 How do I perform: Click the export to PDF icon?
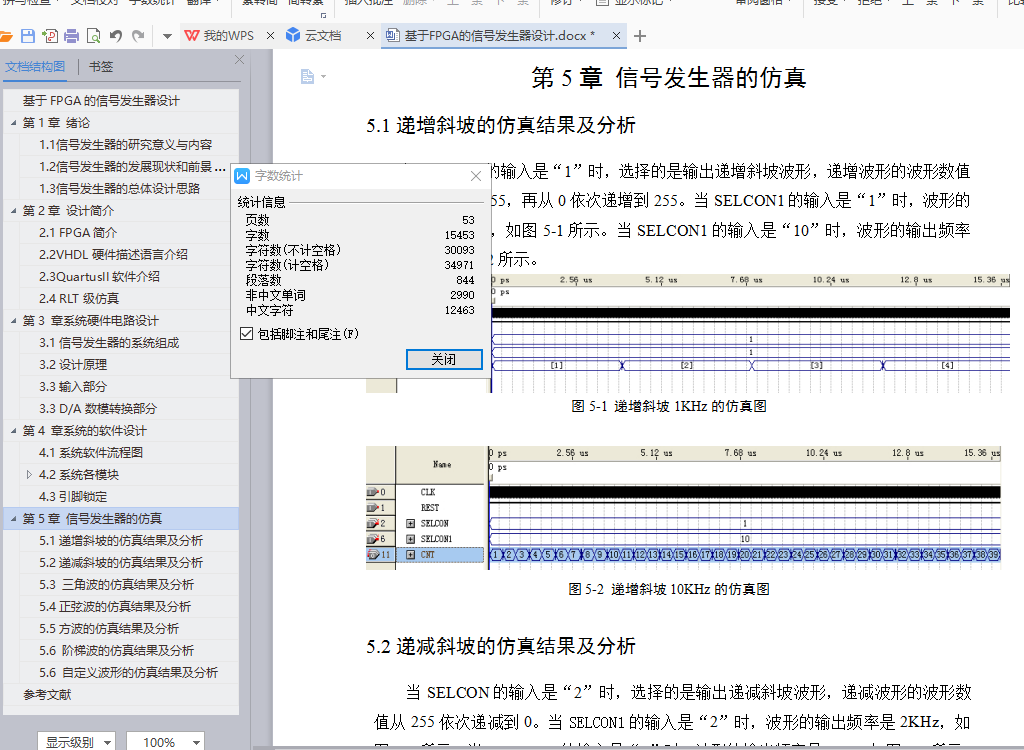click(x=50, y=36)
